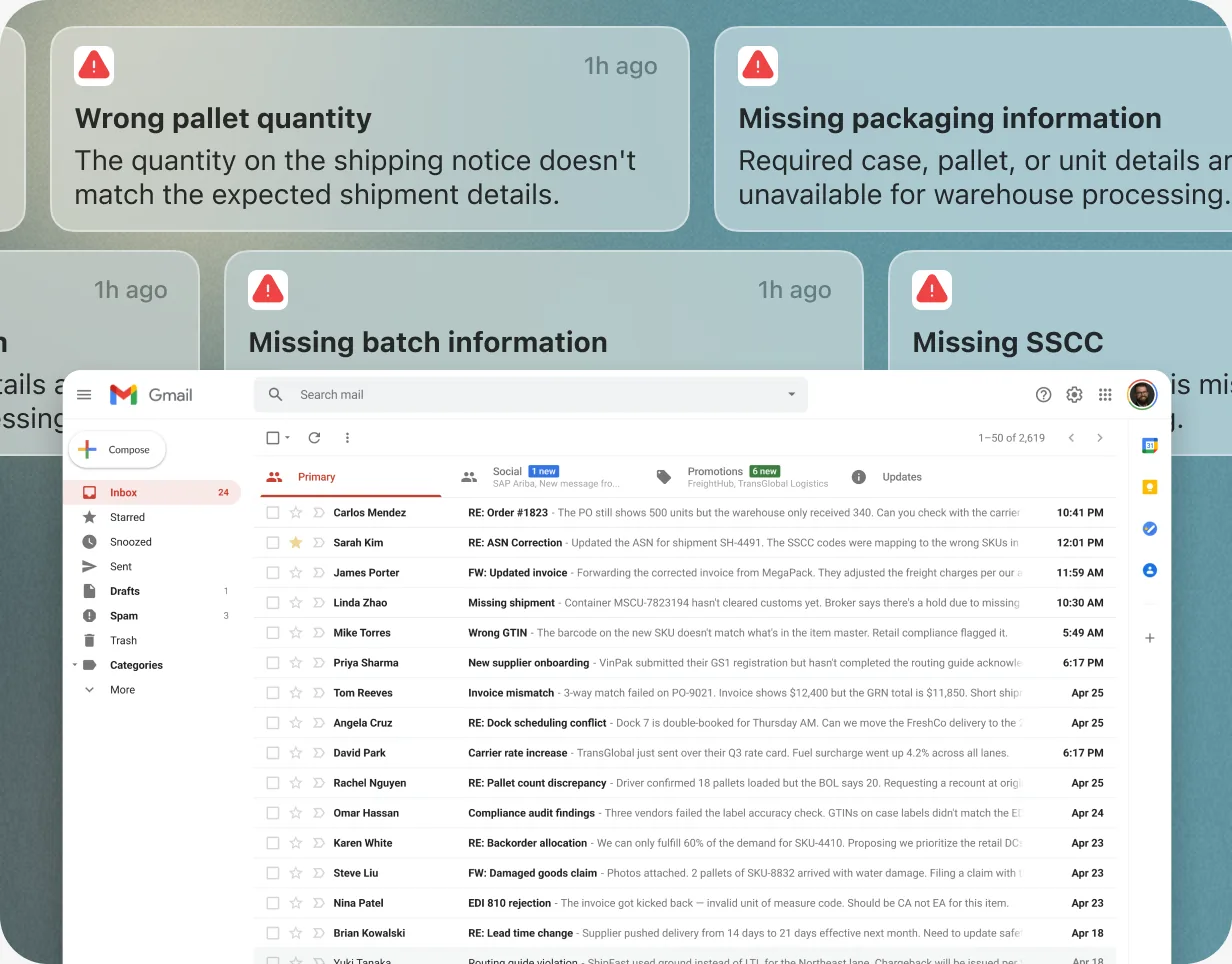Switch to the Updates tab
Image resolution: width=1232 pixels, height=964 pixels.
pos(886,477)
